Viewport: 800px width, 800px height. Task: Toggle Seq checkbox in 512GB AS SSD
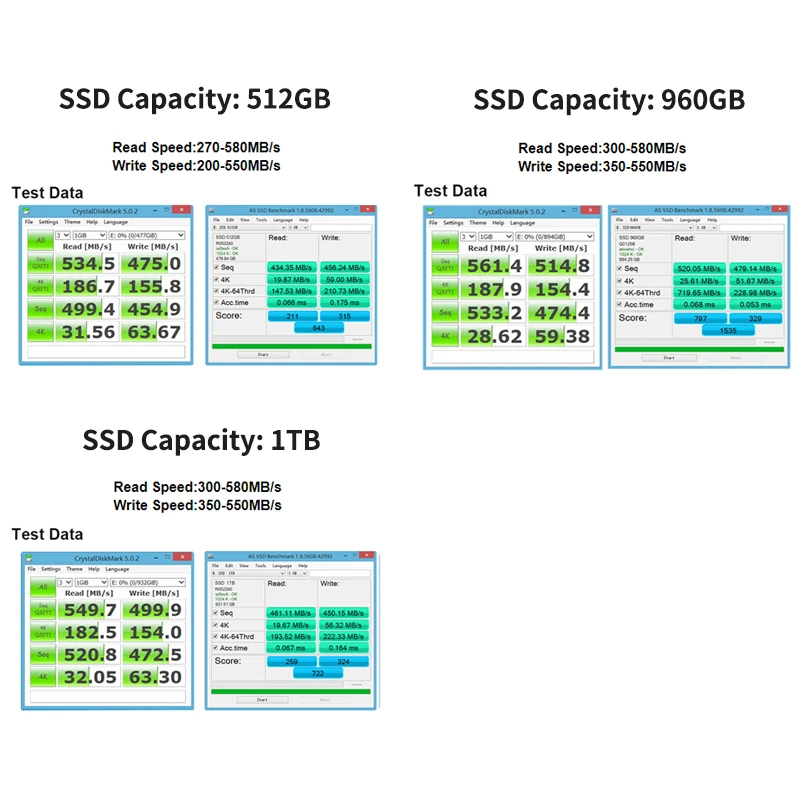coord(216,267)
